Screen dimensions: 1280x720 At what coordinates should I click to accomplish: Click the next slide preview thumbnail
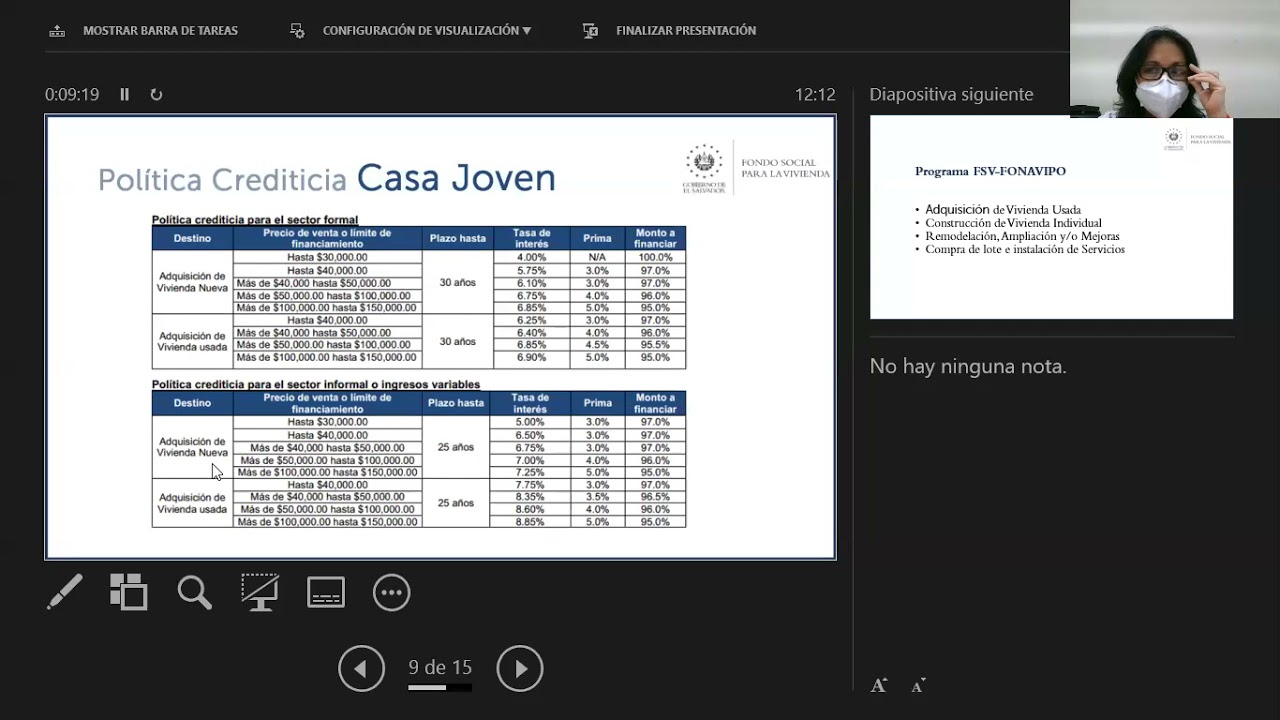pyautogui.click(x=1051, y=217)
